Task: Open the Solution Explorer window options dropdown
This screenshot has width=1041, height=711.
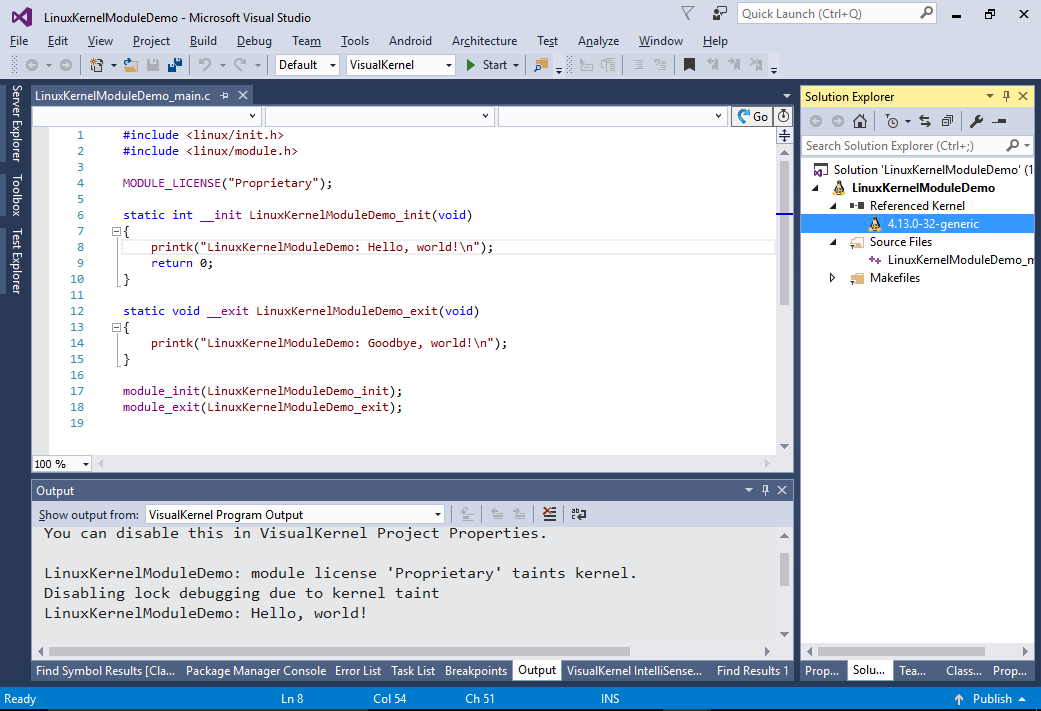Action: click(989, 96)
